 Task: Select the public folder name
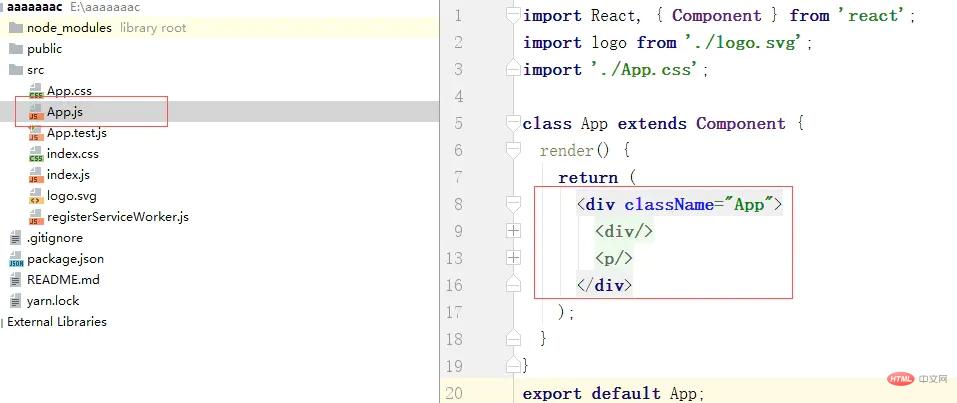[45, 49]
